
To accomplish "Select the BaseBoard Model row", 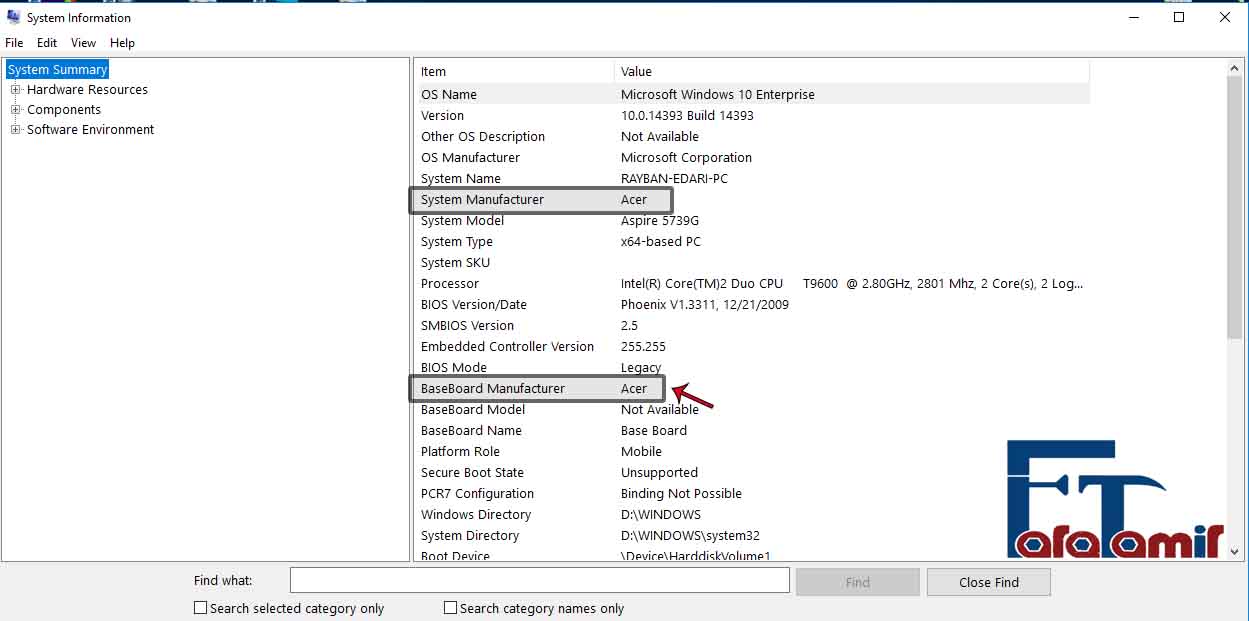I will click(x=753, y=409).
